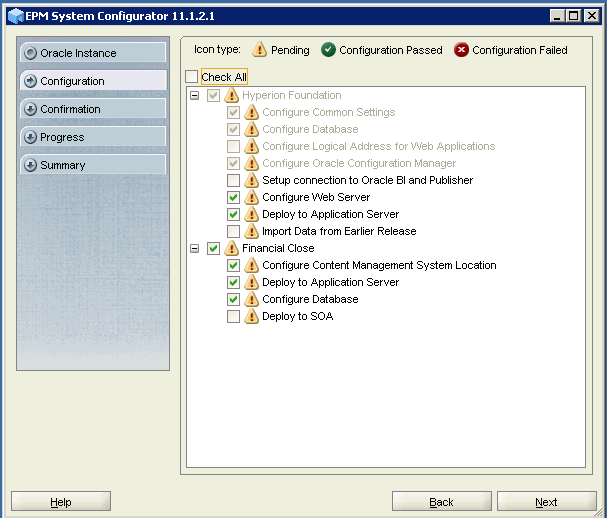Collapse the Financial Close tree node

[195, 248]
